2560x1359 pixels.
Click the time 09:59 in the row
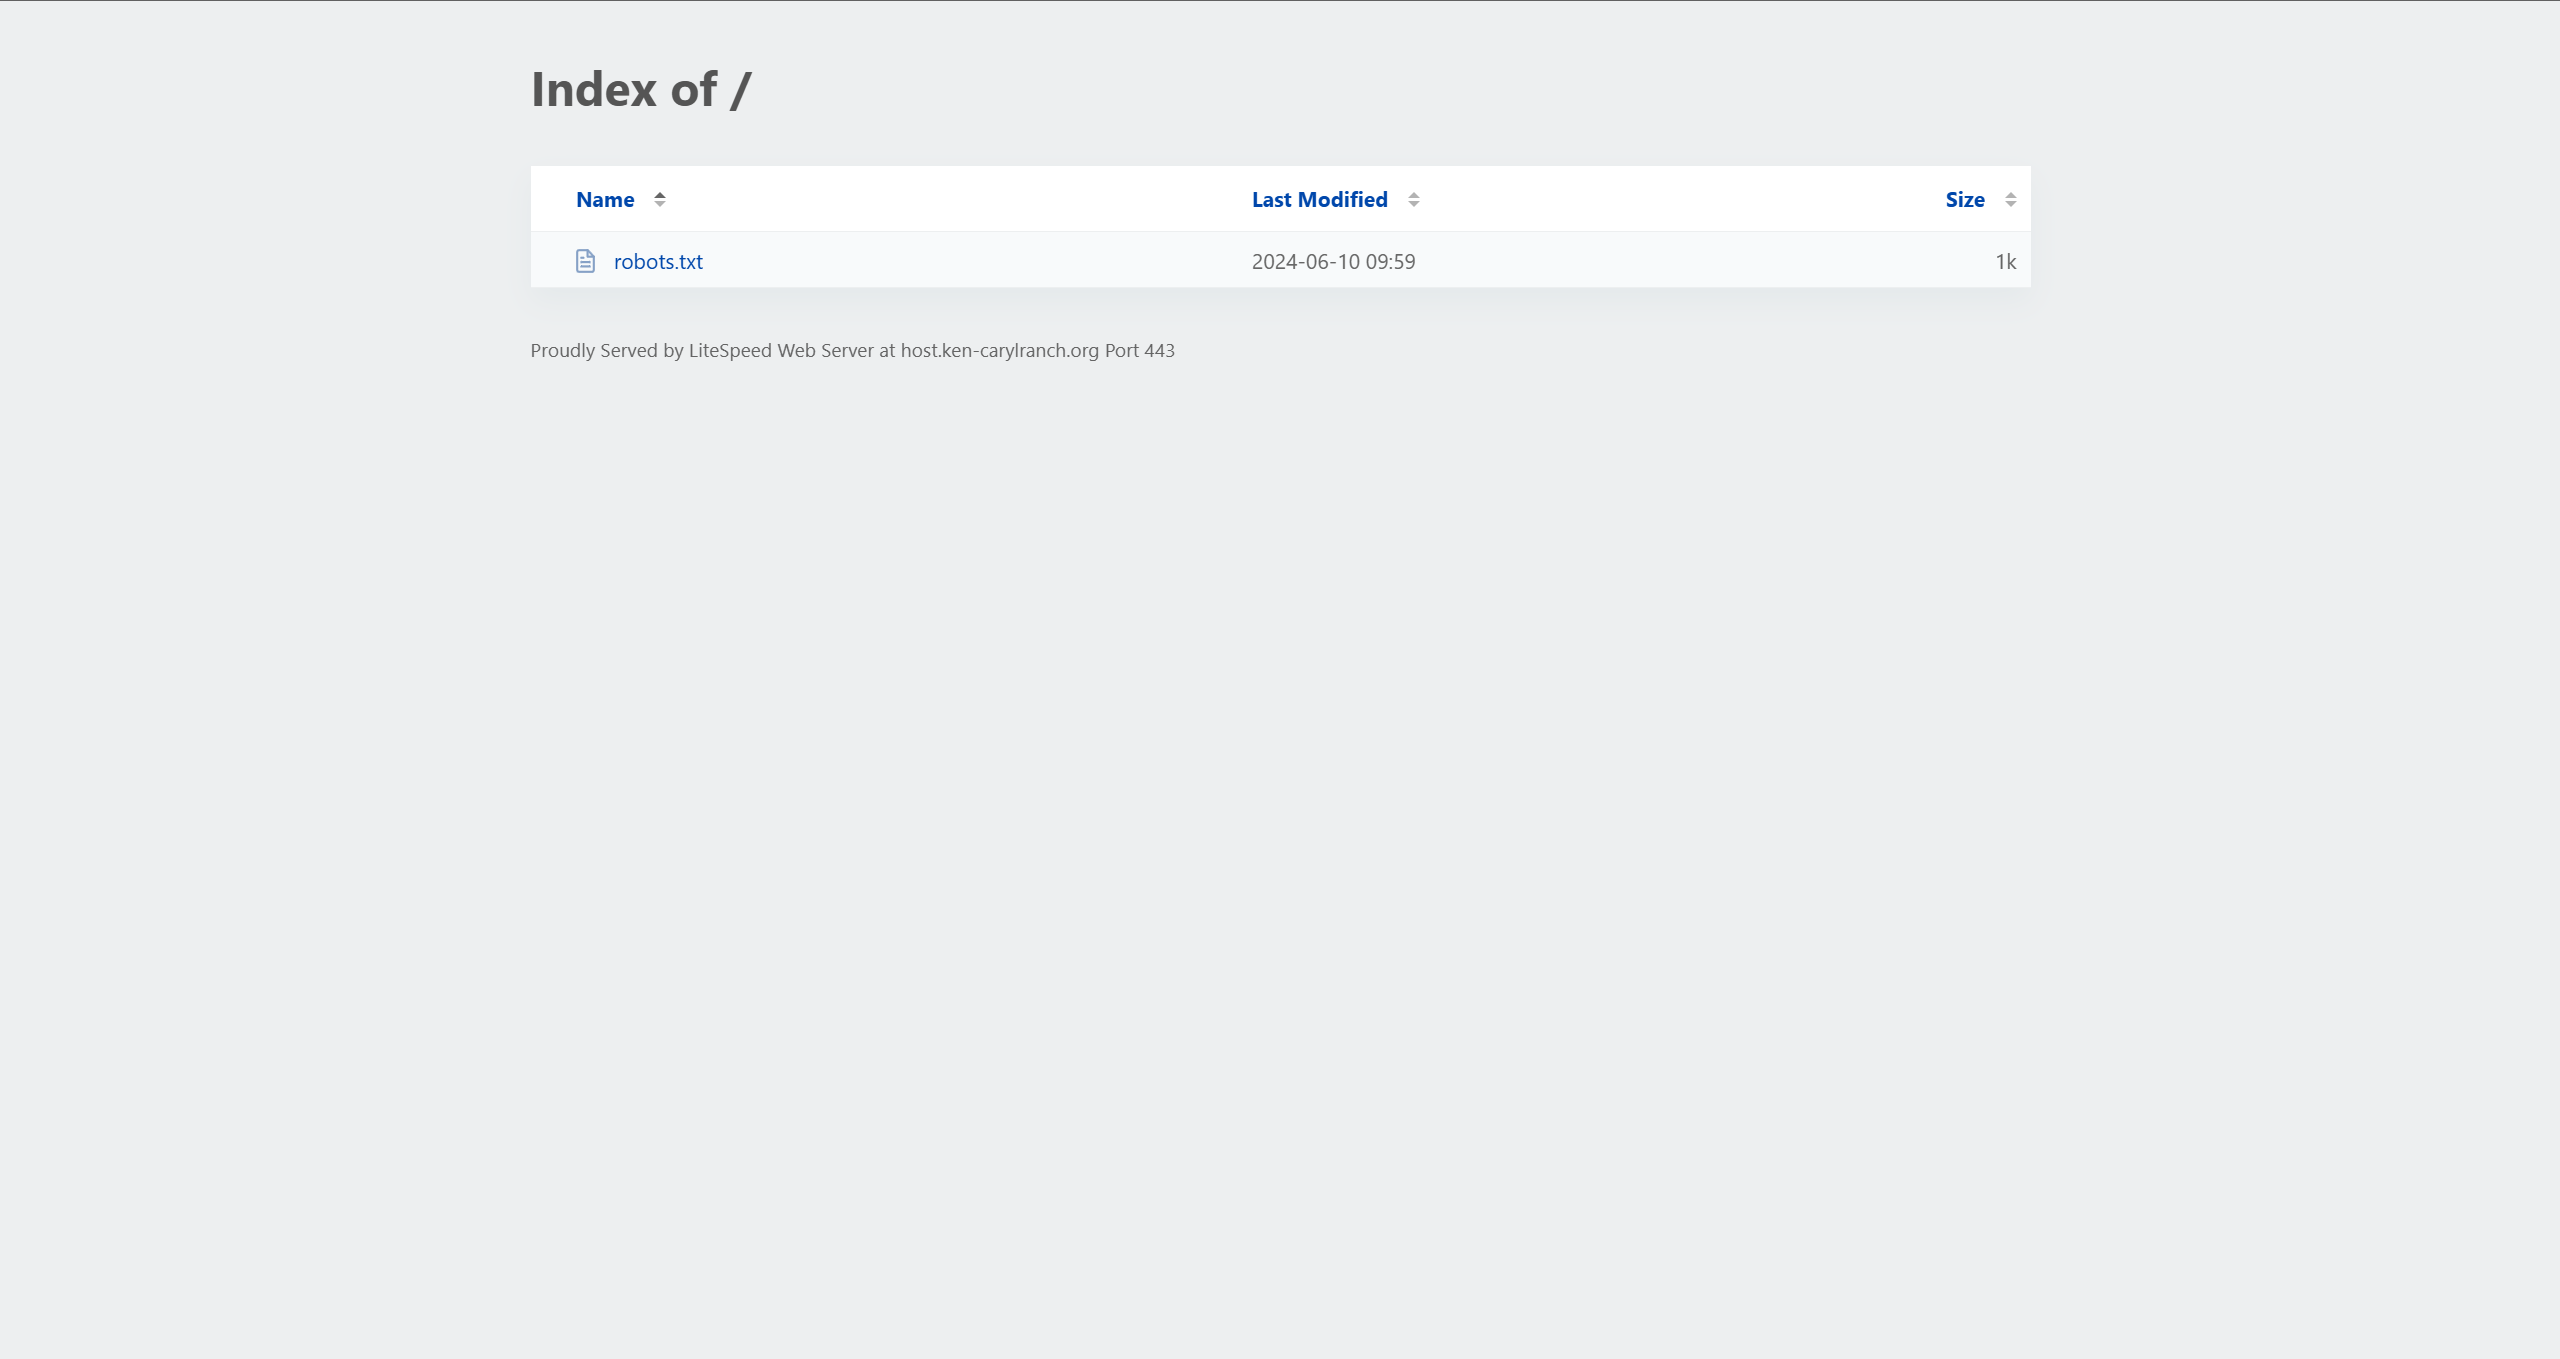1390,261
